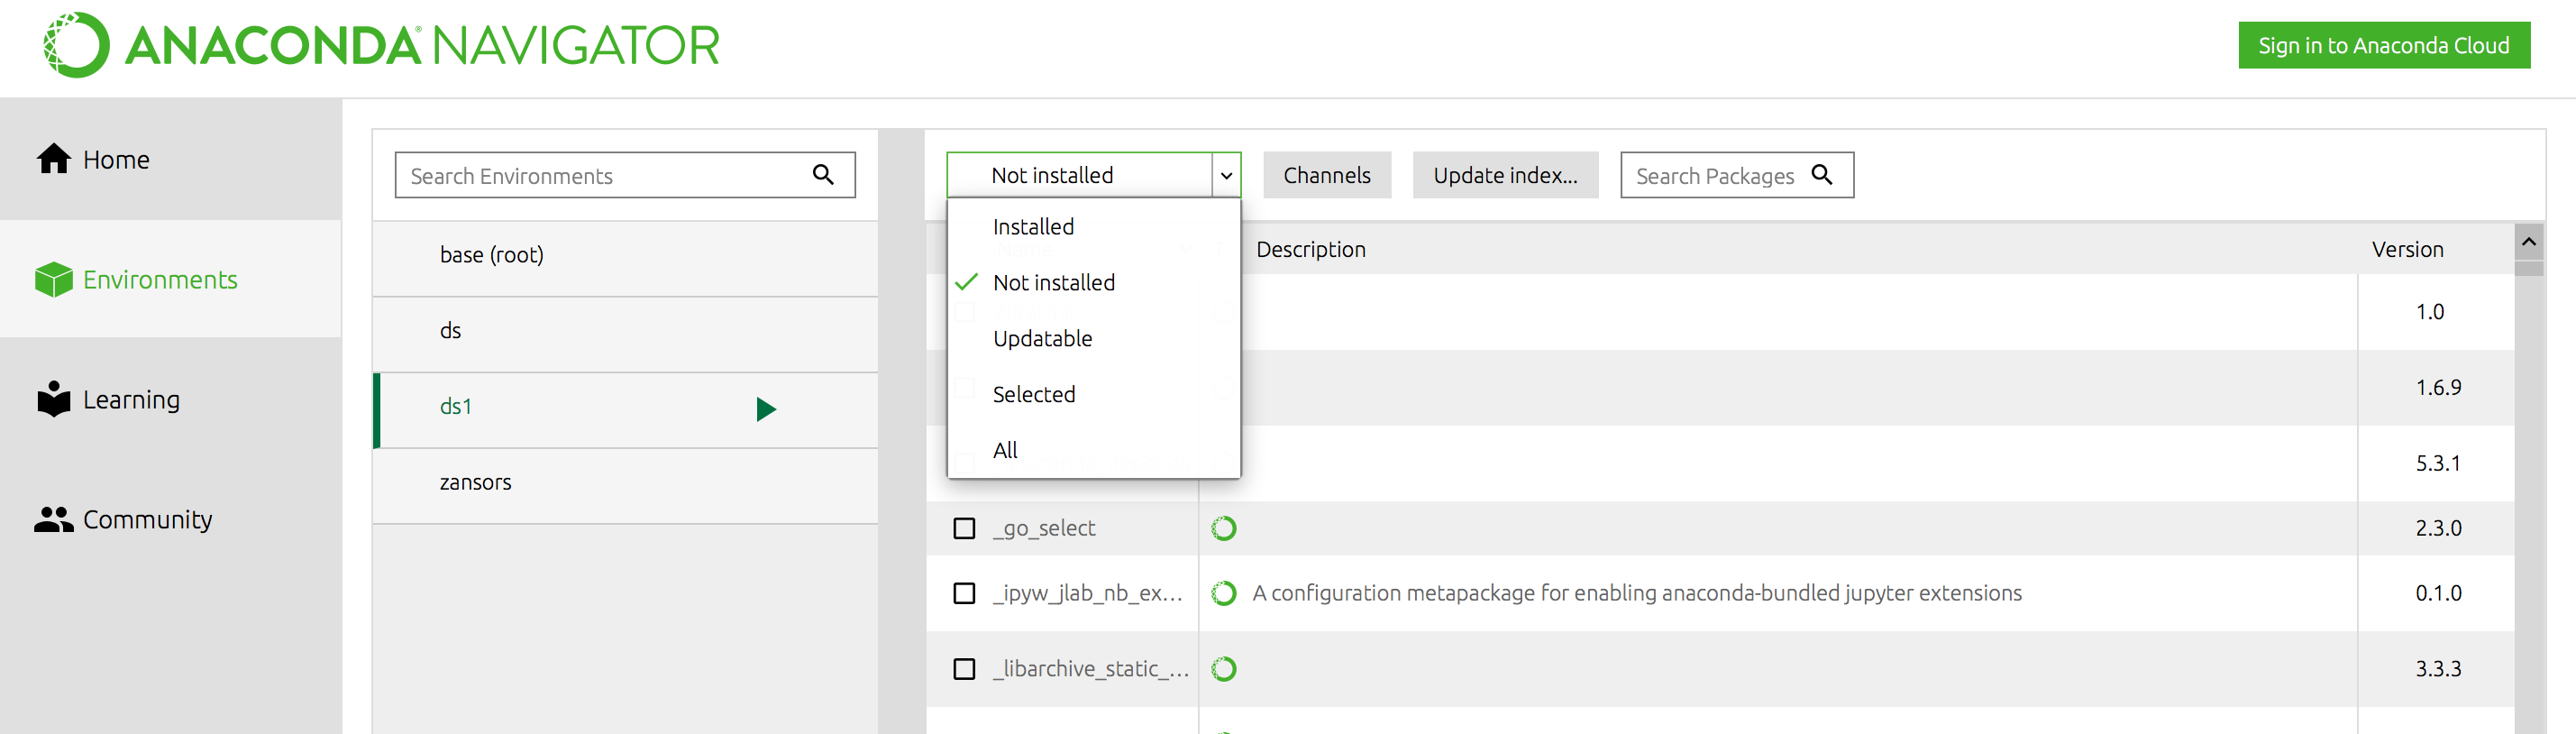The width and height of the screenshot is (2576, 734).
Task: Click the Search Environments magnifier icon
Action: [822, 175]
